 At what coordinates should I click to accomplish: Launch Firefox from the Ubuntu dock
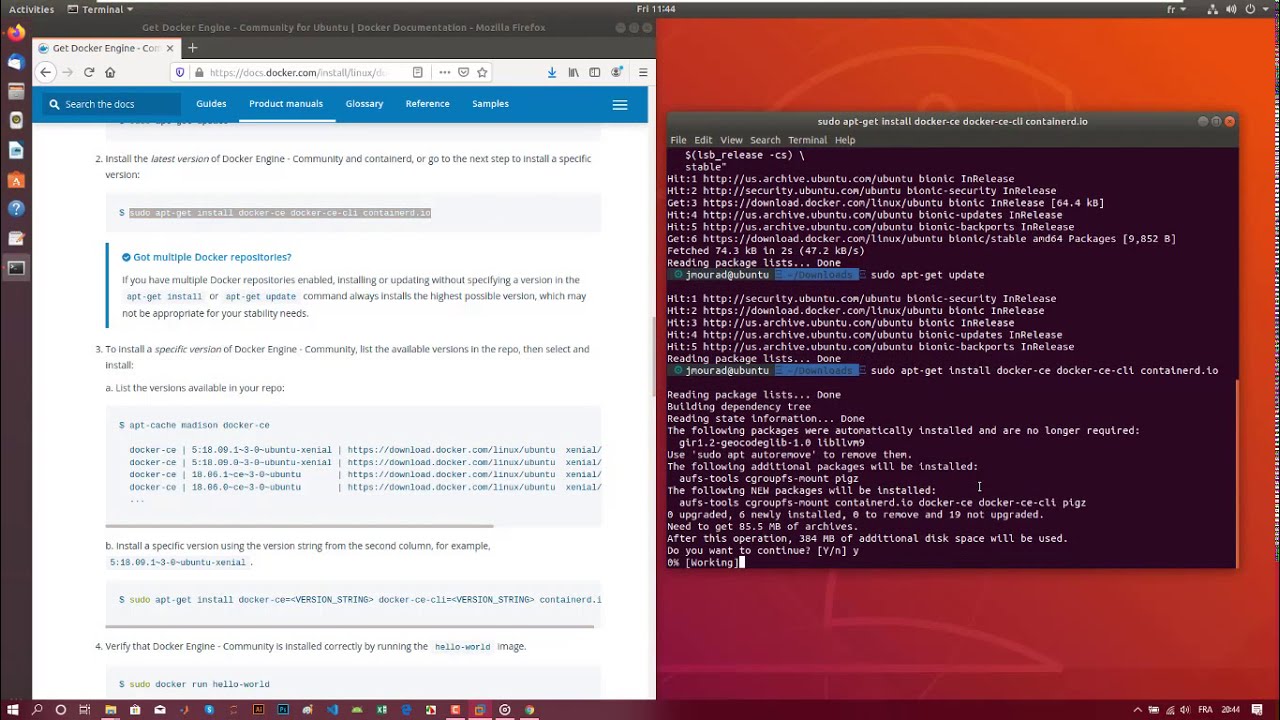coord(16,33)
